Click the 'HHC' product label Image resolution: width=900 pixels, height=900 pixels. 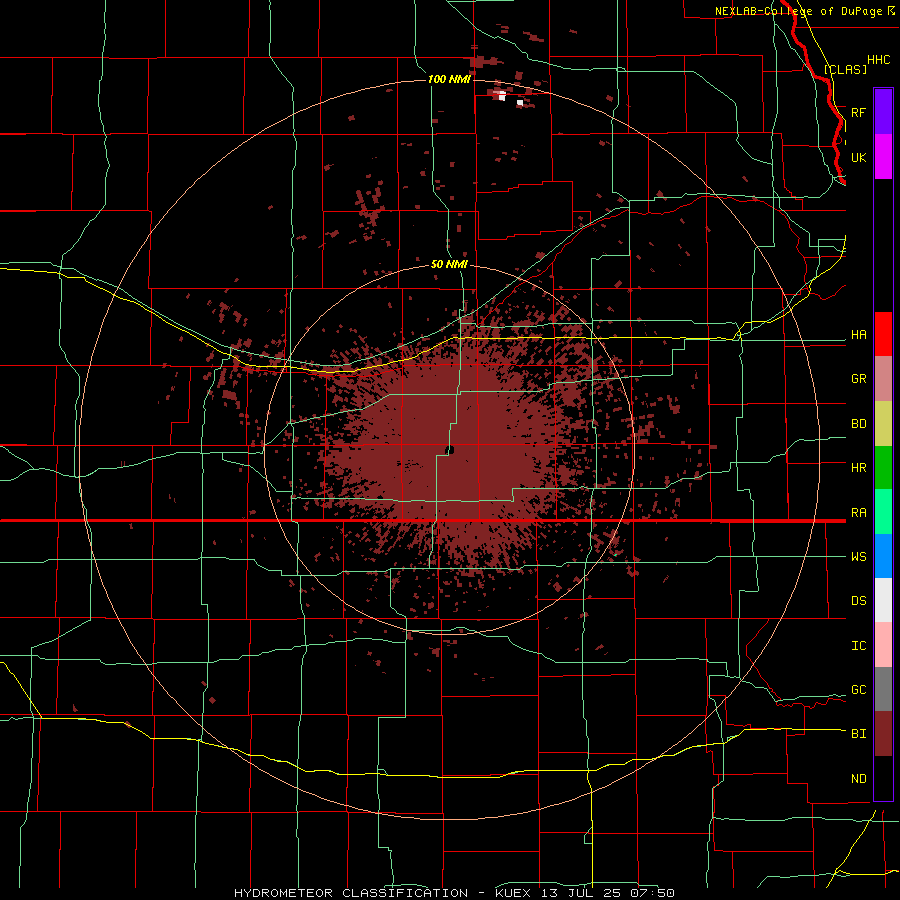point(878,60)
